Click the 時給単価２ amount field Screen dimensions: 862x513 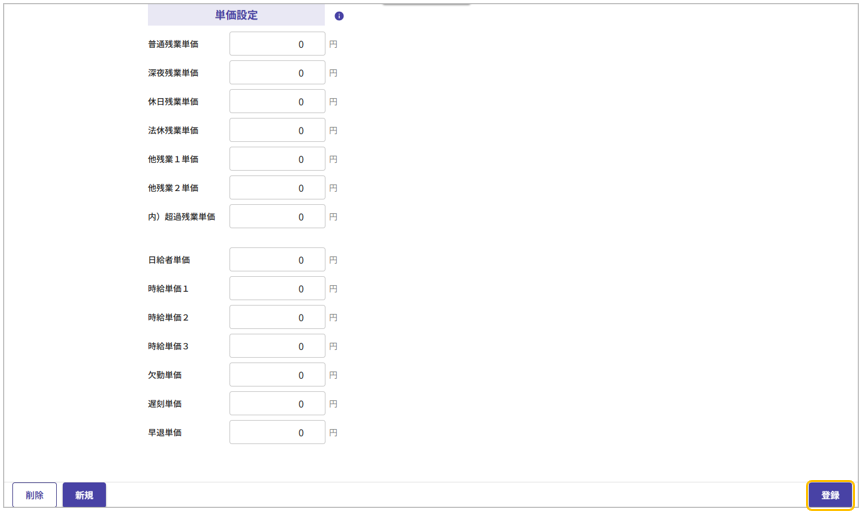tap(277, 318)
